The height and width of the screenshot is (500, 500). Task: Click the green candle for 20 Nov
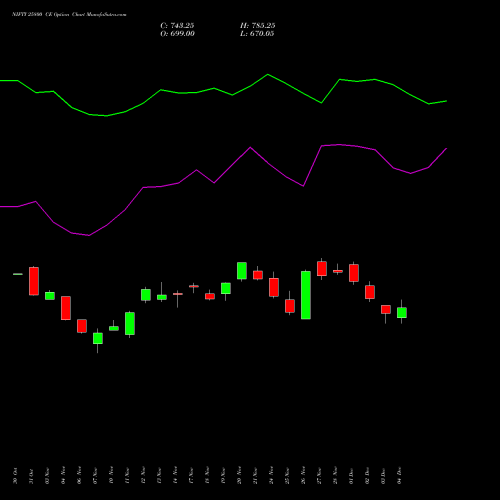(x=242, y=271)
